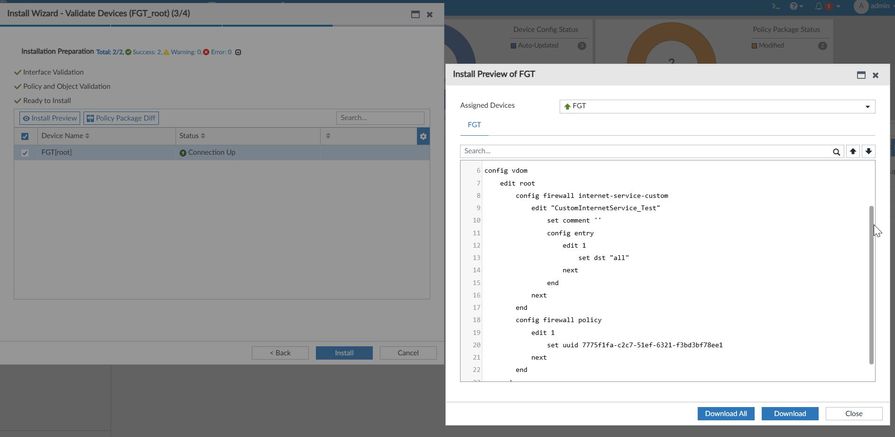Click the Policy Package Diff button
Viewport: 895px width, 437px height.
pos(121,118)
